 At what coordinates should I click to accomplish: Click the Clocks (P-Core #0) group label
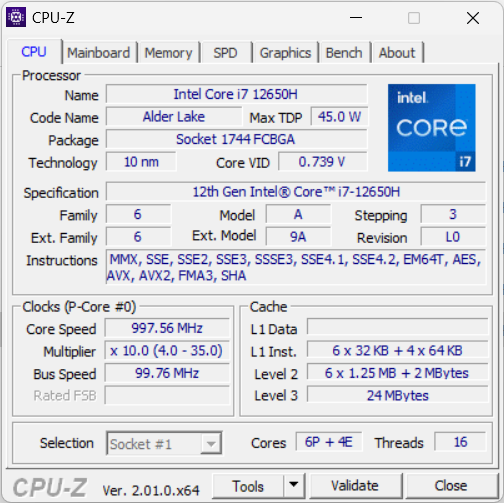pos(79,307)
